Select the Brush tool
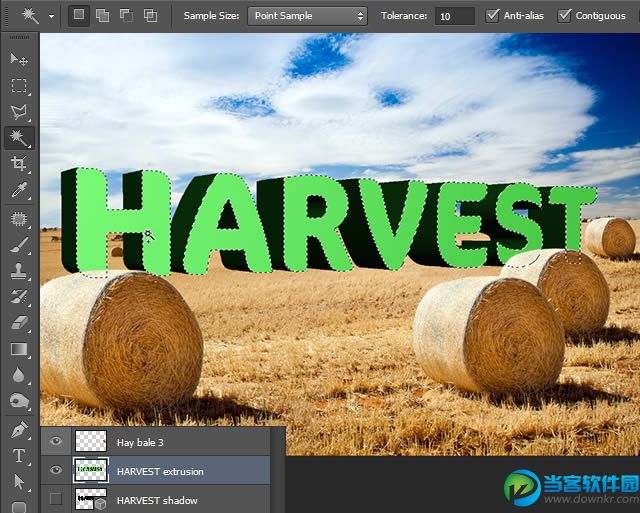Image resolution: width=640 pixels, height=513 pixels. (19, 245)
